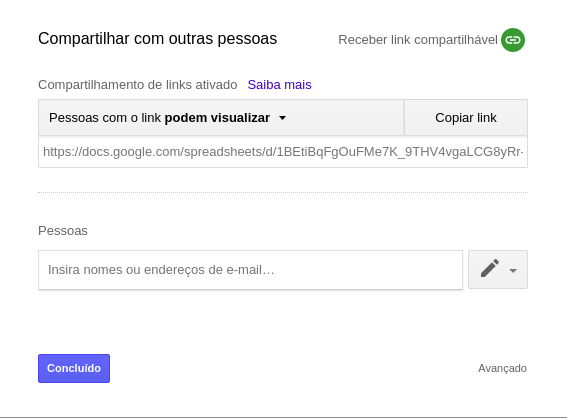Click the 'Compartilhar com outras pessoas' heading
Viewport: 567px width, 418px height.
click(x=157, y=38)
